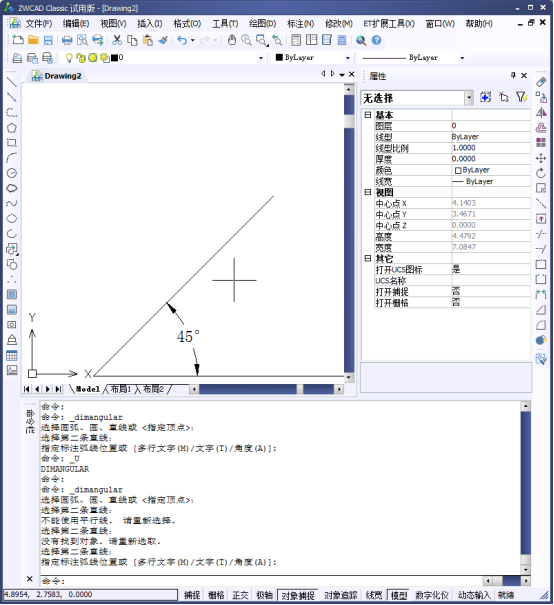Open the layer dropdown list
Screen dimensions: 554x605
[261, 58]
